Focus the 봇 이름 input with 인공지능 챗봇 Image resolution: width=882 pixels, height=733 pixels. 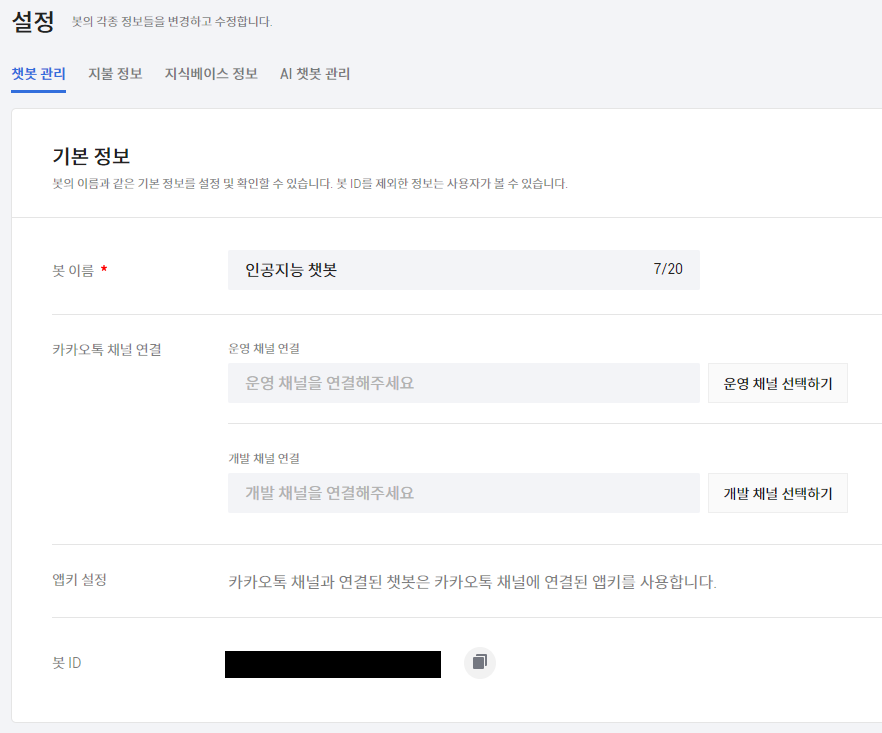point(464,270)
